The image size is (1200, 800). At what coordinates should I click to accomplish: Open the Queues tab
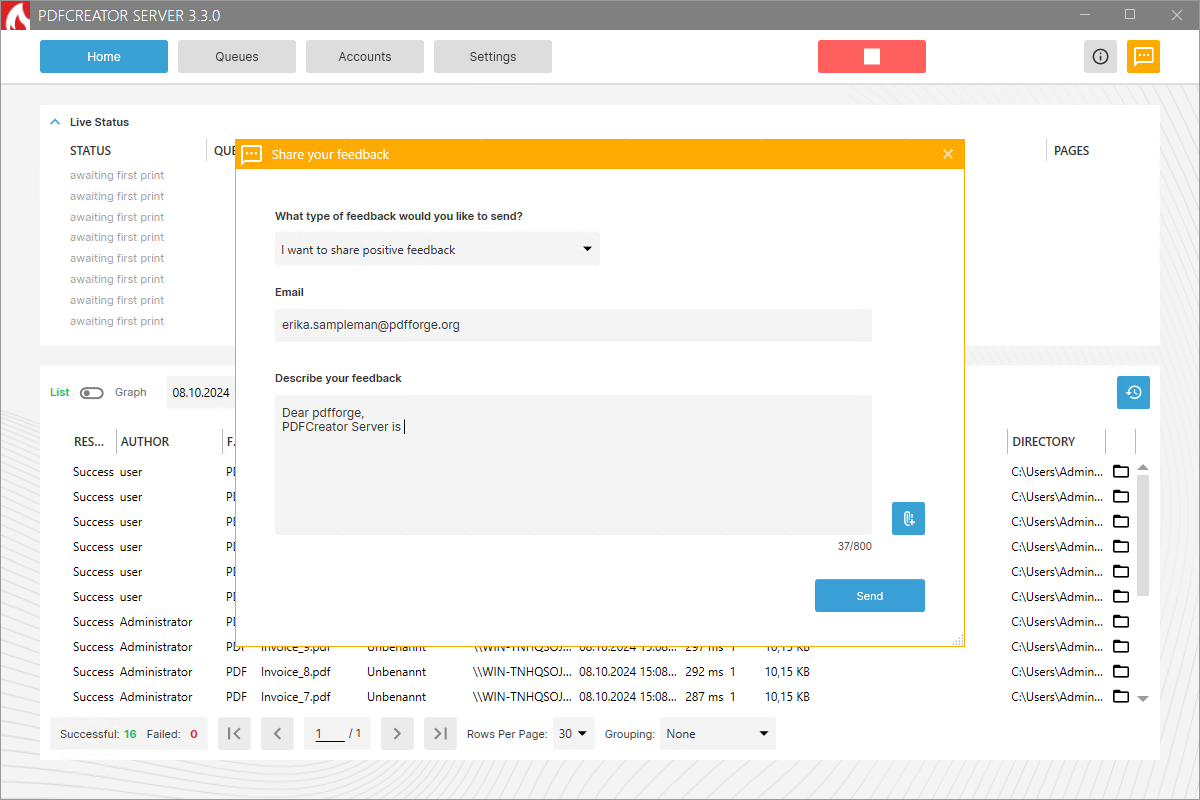coord(237,57)
